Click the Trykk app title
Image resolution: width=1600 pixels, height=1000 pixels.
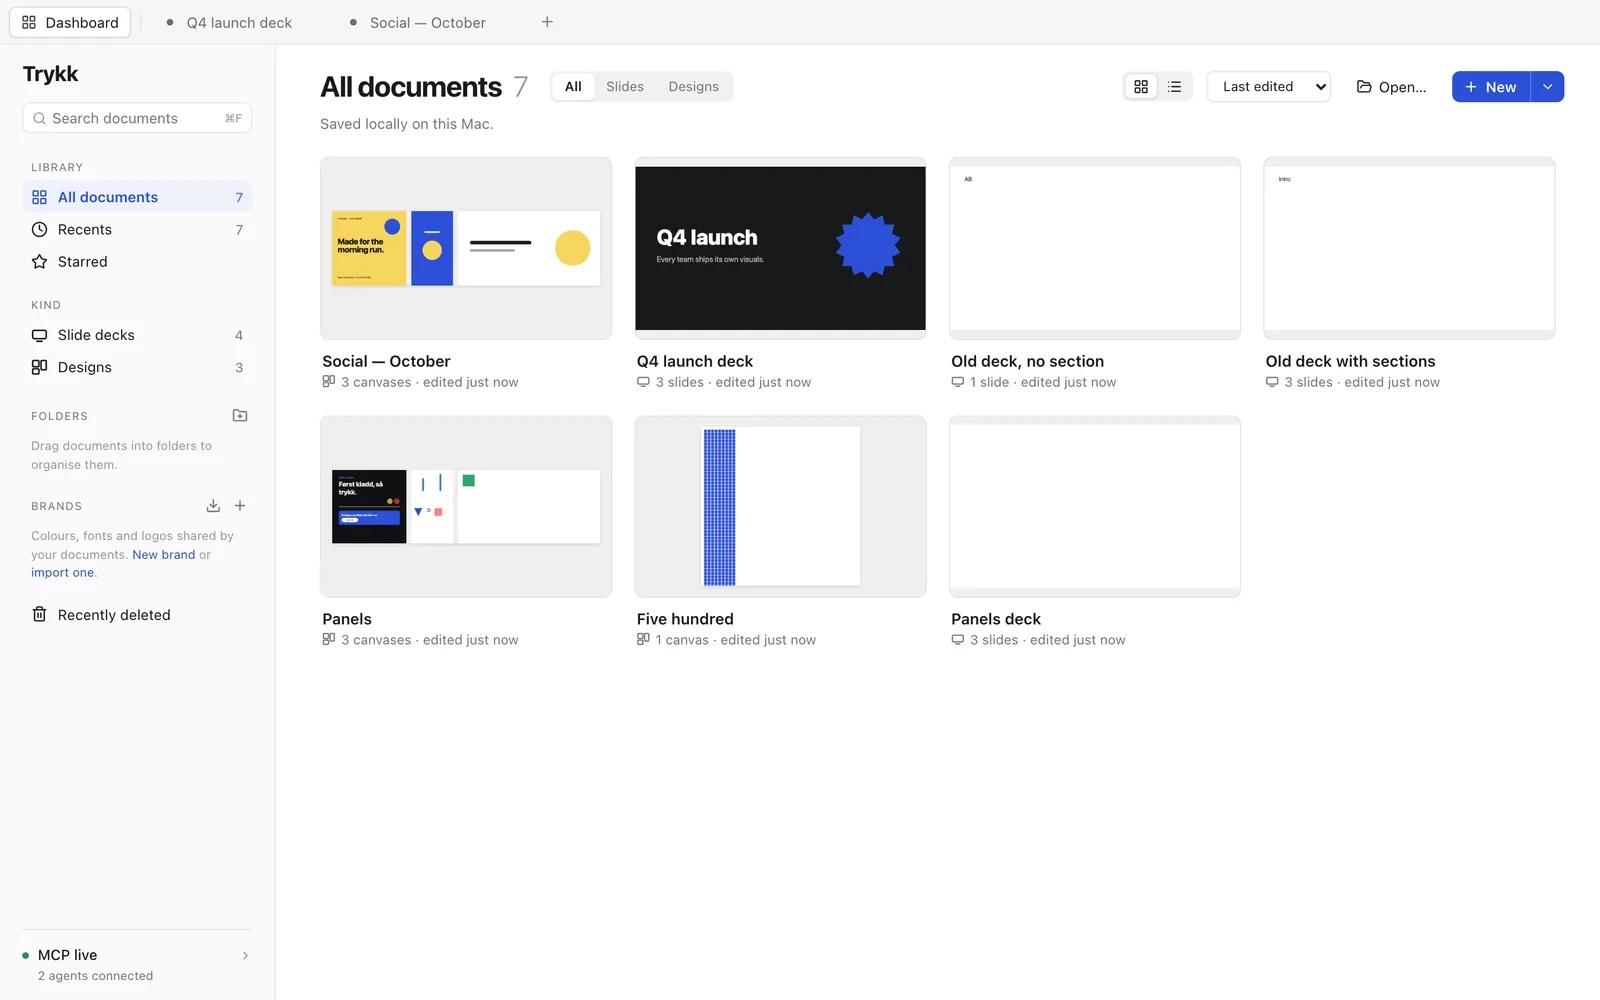pos(50,73)
